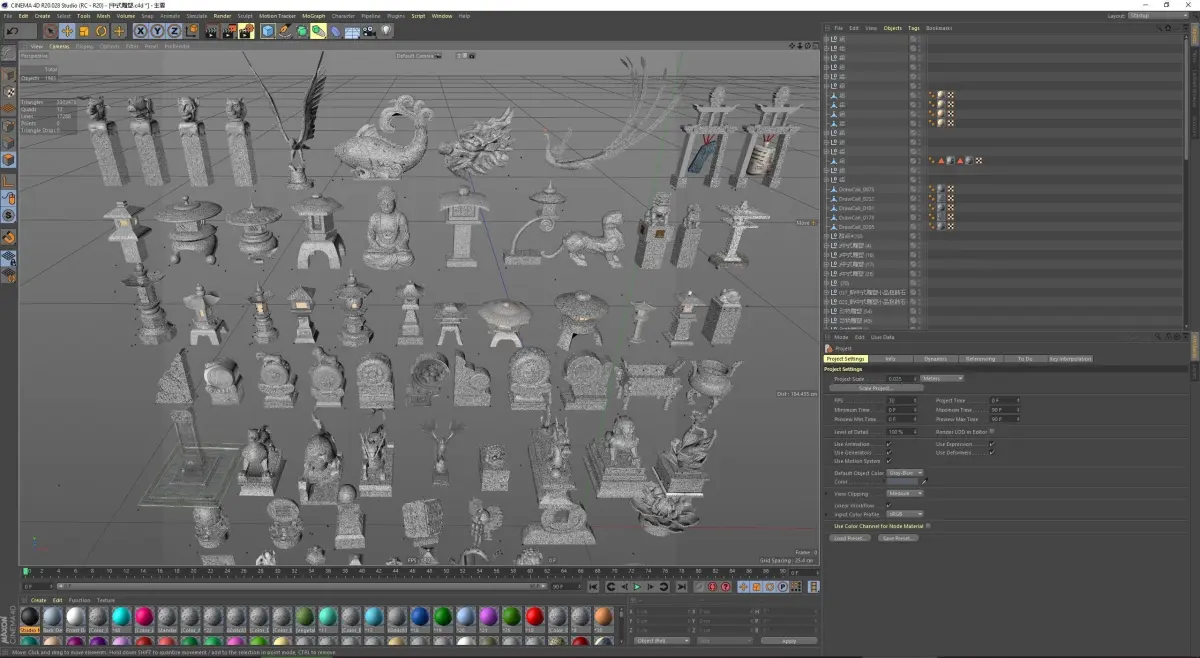Click the Deformer bend icon
The image size is (1200, 658).
336,31
